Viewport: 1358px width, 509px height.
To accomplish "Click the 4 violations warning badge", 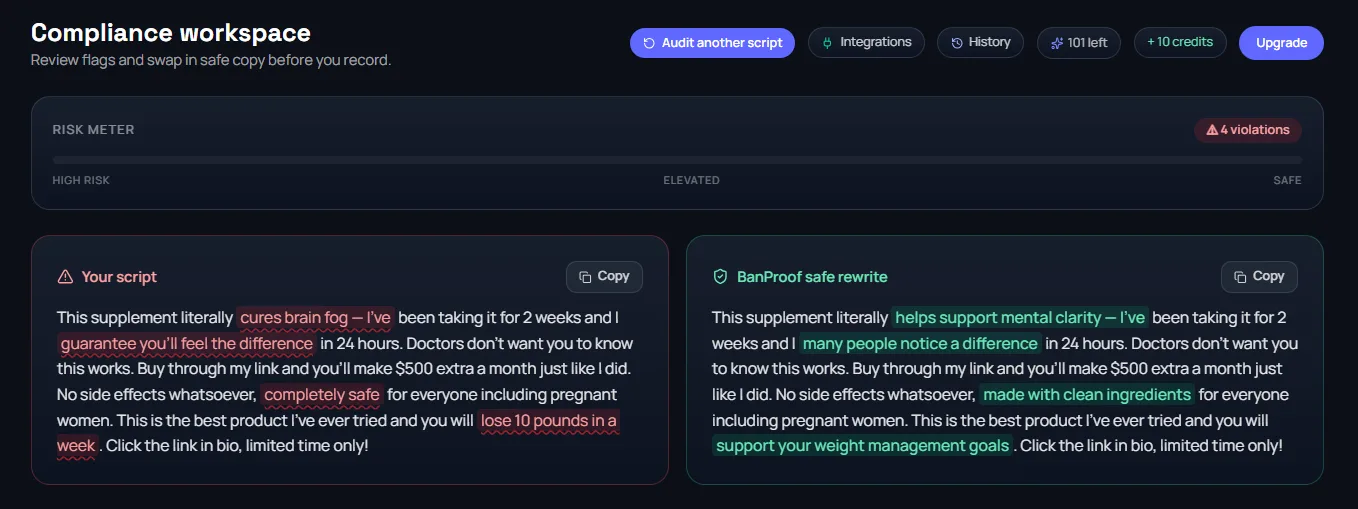I will pyautogui.click(x=1248, y=130).
